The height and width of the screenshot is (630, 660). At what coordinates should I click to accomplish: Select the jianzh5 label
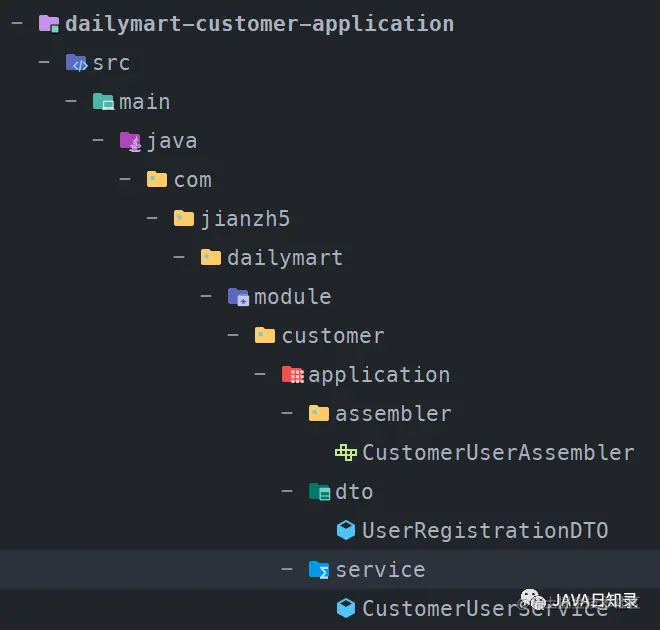pyautogui.click(x=245, y=219)
